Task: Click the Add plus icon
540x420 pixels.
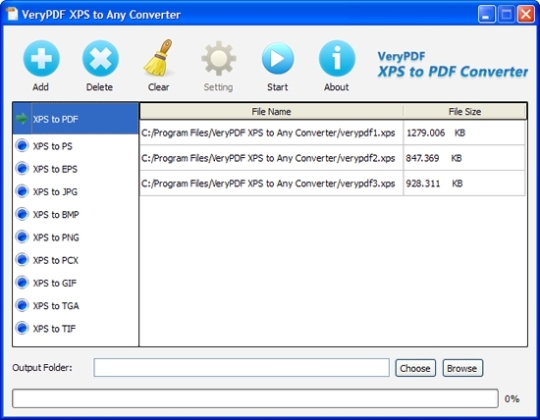Action: (x=41, y=58)
